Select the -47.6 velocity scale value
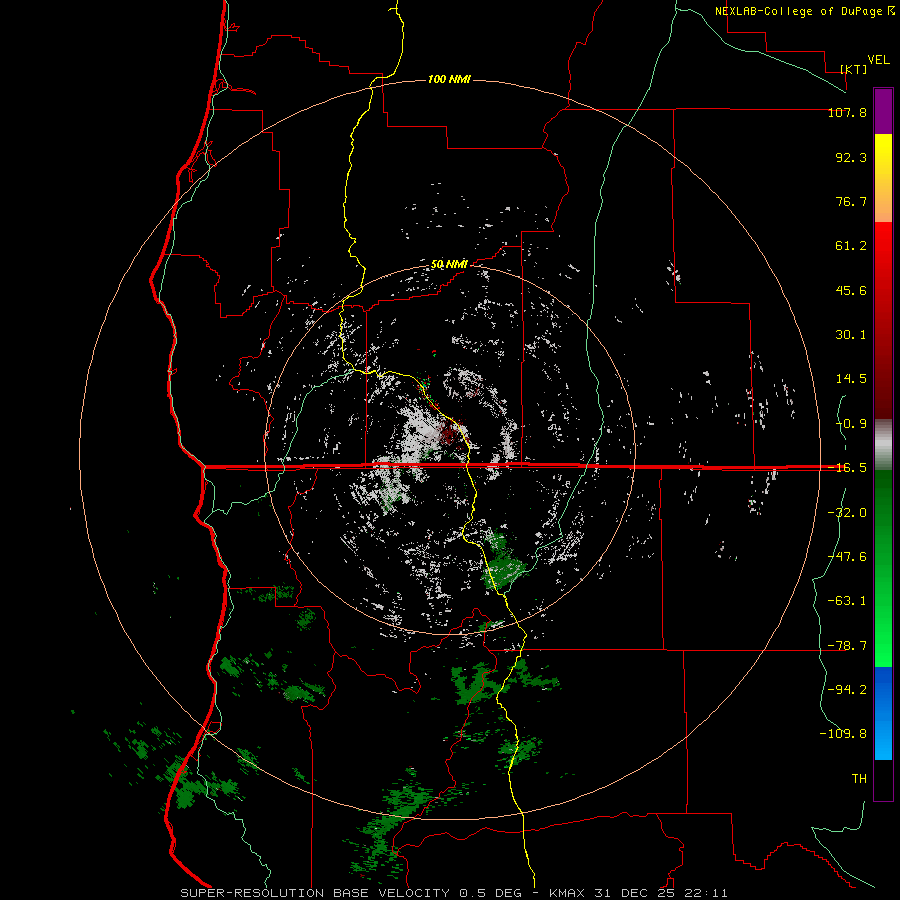900x900 pixels. pyautogui.click(x=847, y=557)
